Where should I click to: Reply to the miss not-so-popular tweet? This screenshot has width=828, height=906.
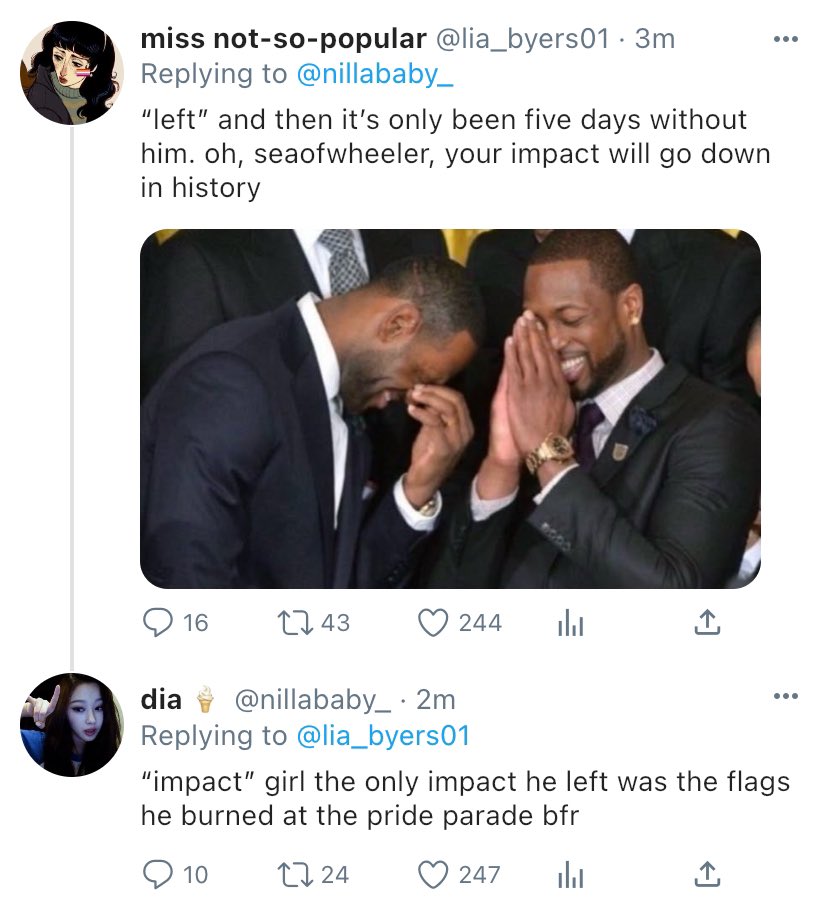point(156,623)
